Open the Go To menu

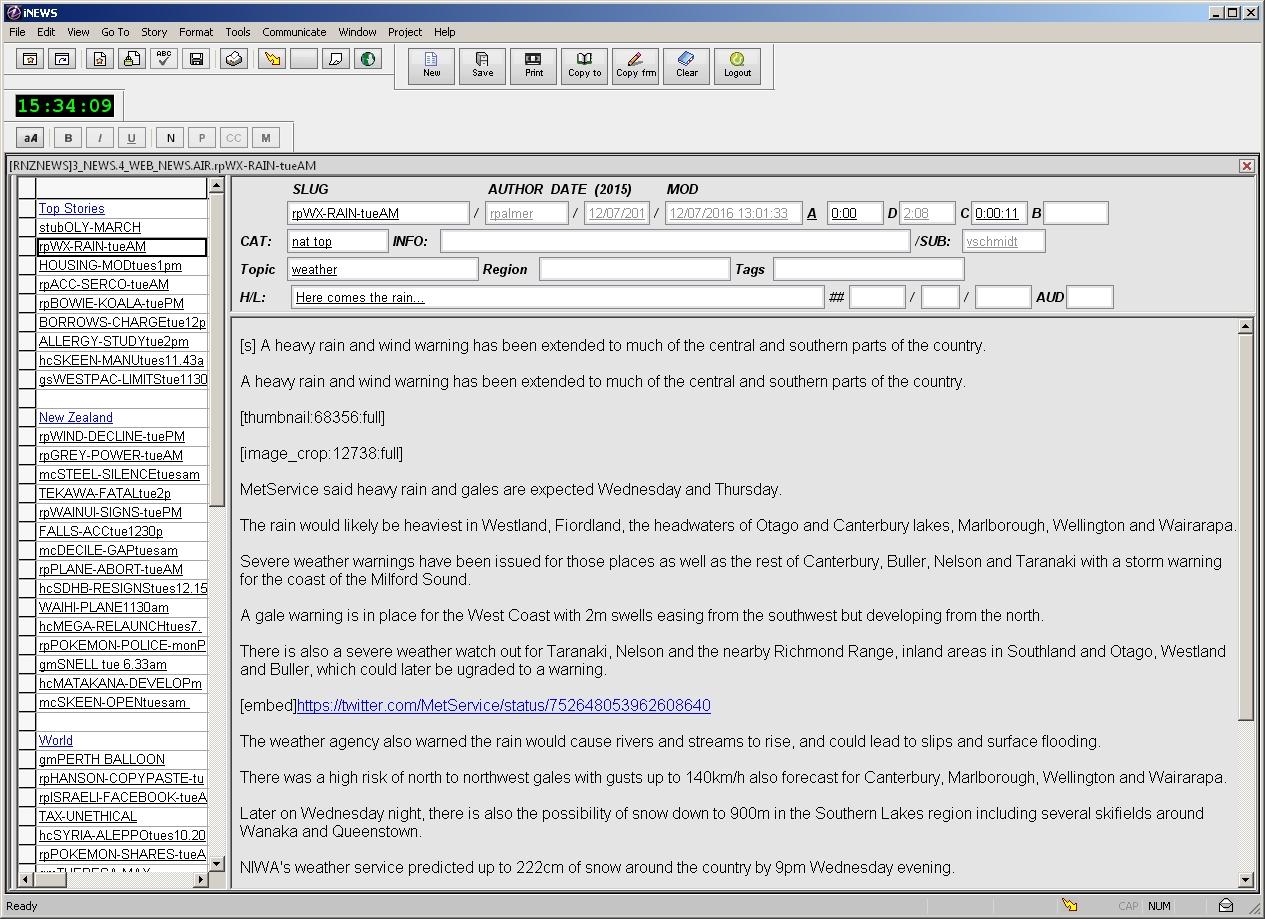click(115, 31)
